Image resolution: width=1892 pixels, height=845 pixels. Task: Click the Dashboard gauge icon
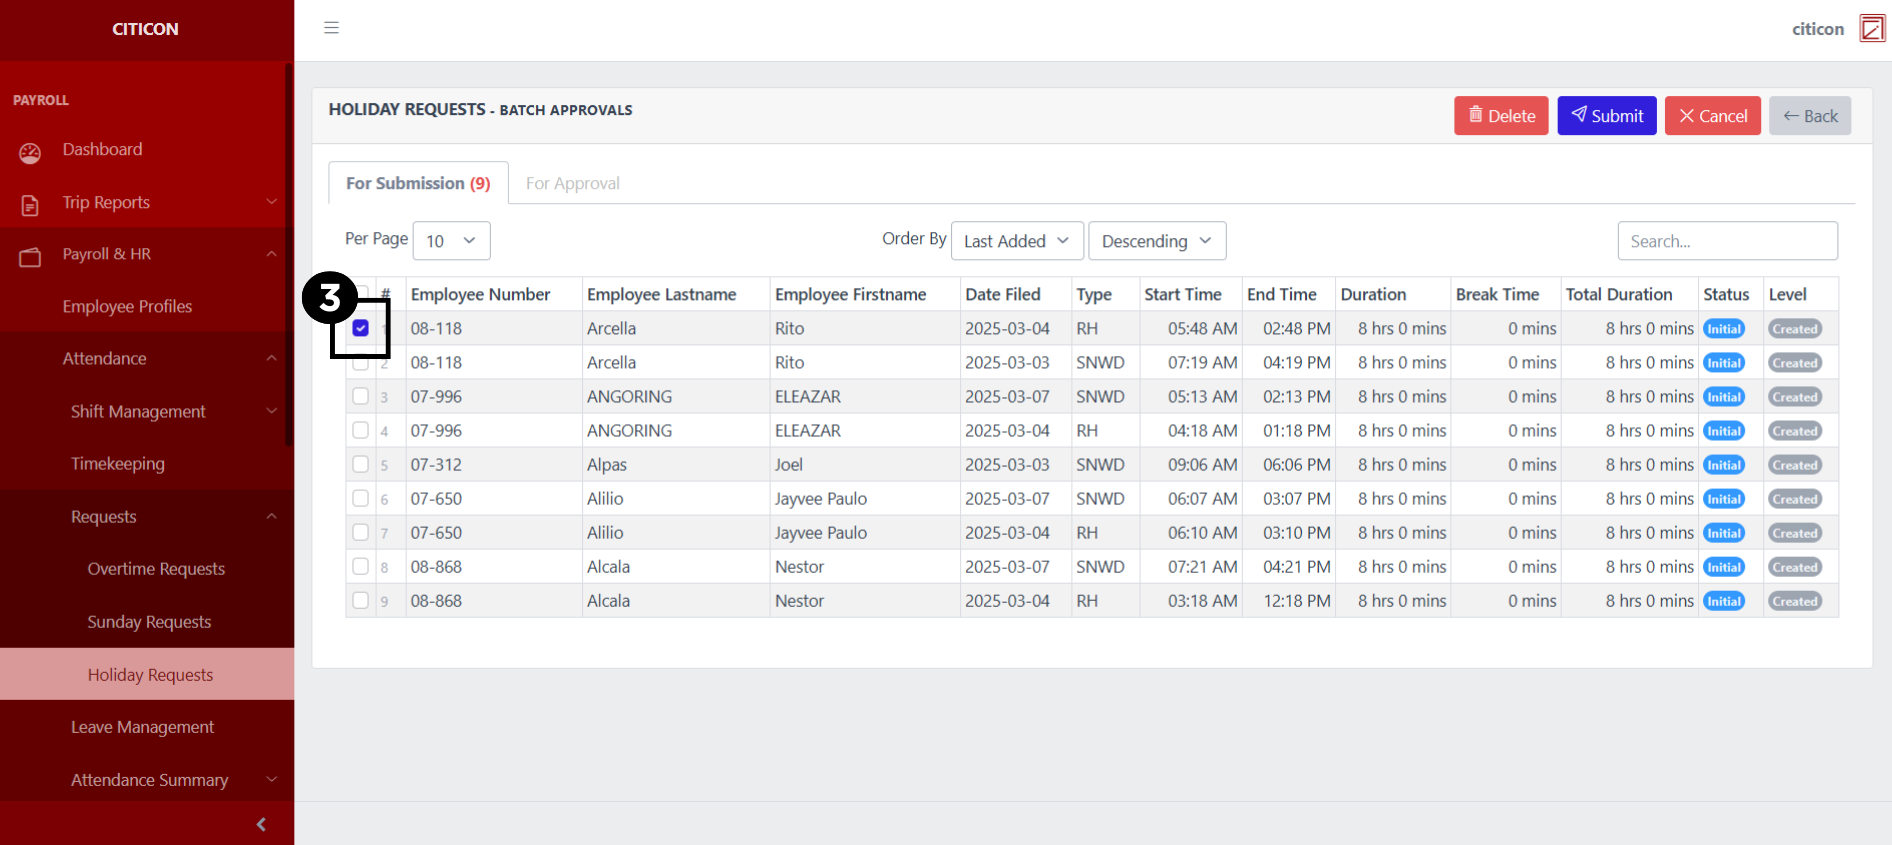tap(30, 152)
